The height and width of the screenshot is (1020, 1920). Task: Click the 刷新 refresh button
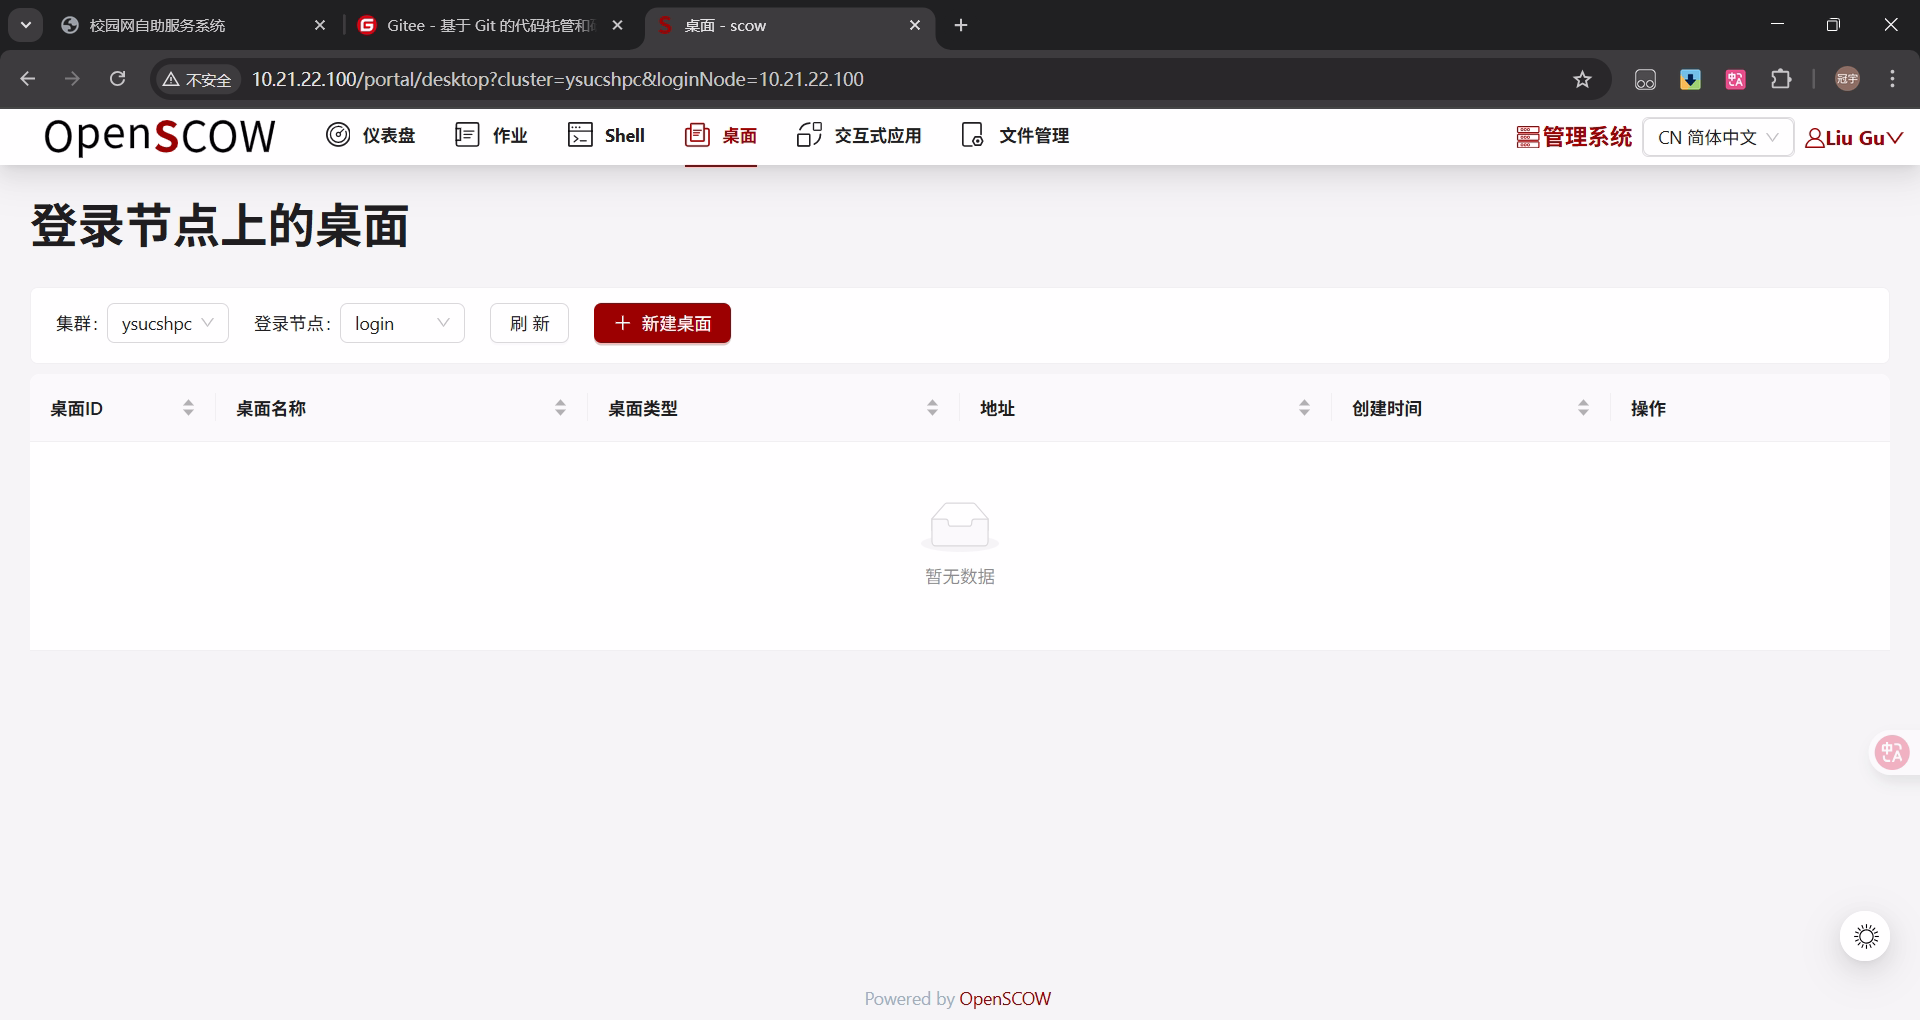(528, 322)
